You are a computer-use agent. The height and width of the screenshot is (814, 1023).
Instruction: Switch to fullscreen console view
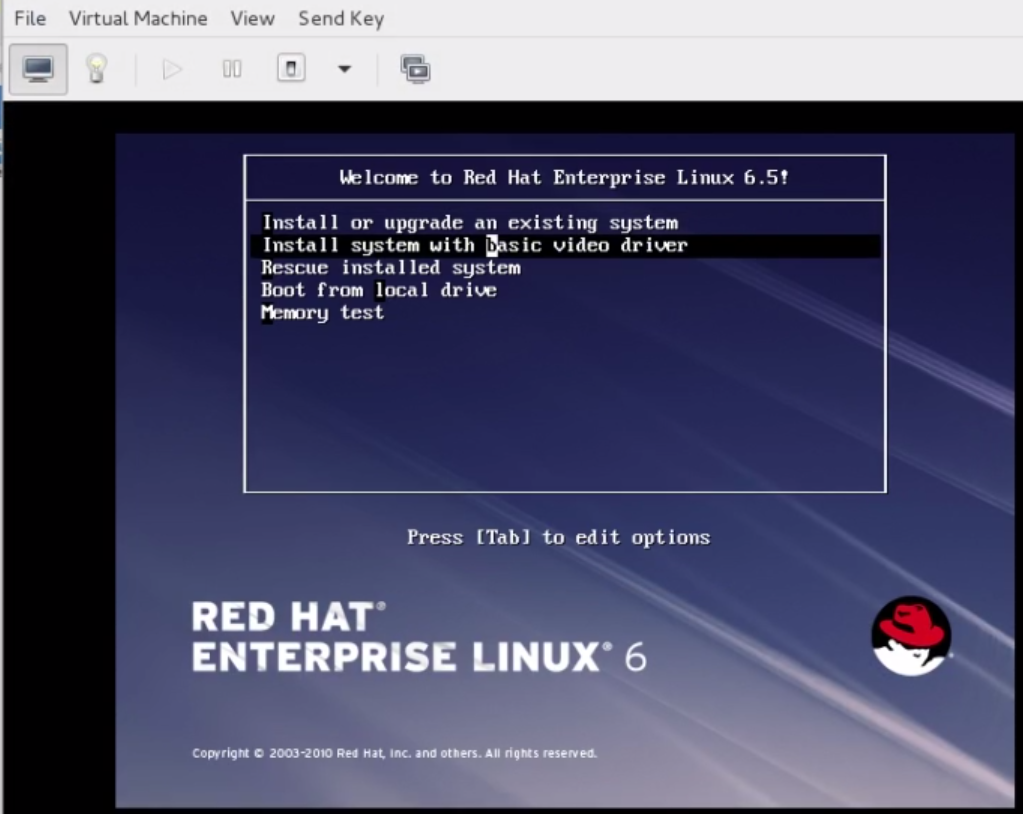(x=416, y=69)
